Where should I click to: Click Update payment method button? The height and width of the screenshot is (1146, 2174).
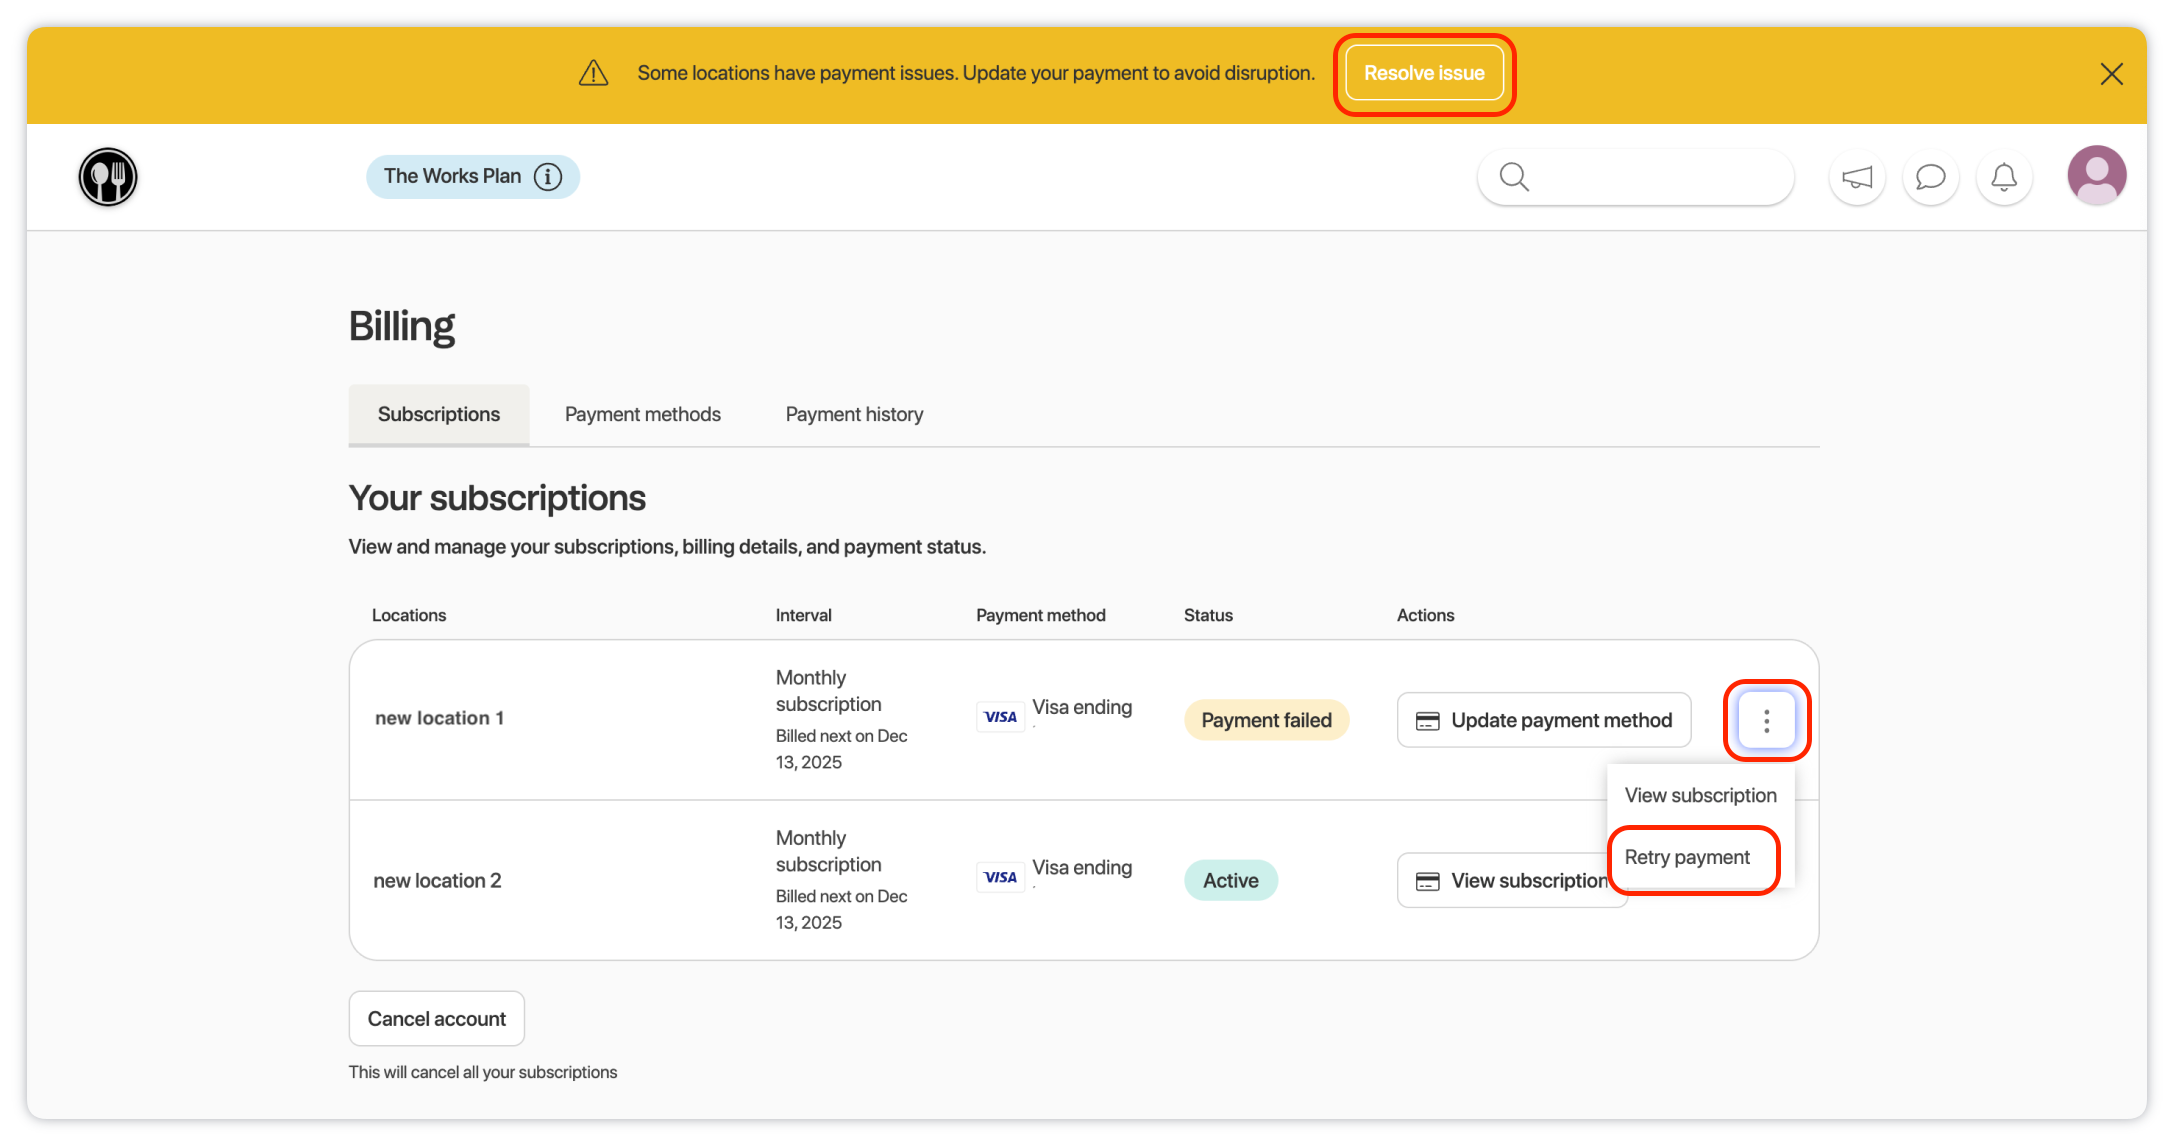pos(1543,720)
